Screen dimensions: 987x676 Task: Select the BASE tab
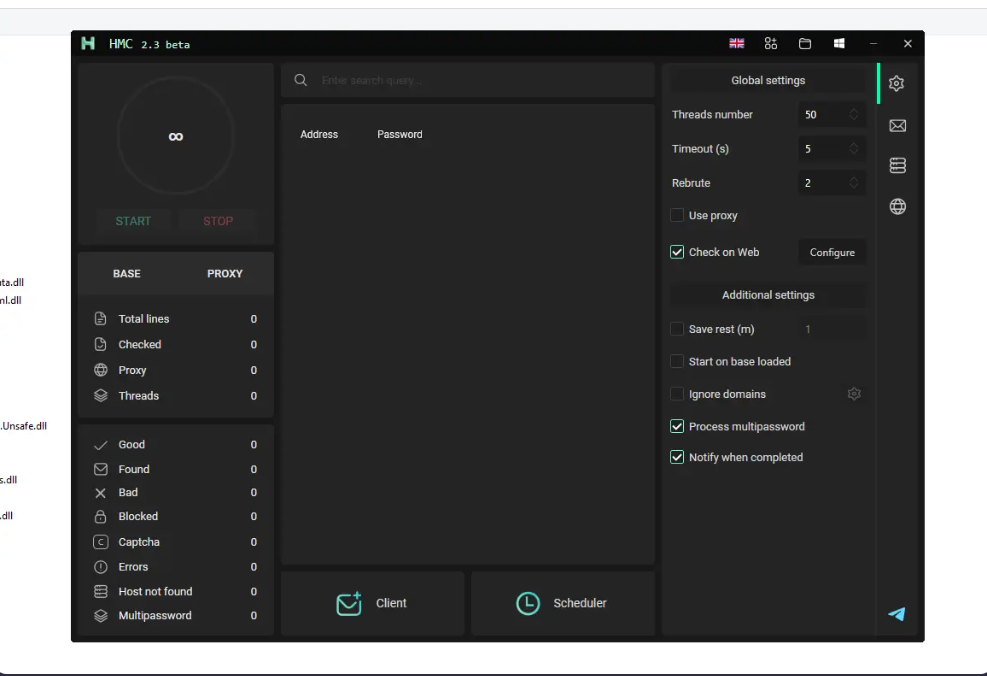click(127, 273)
